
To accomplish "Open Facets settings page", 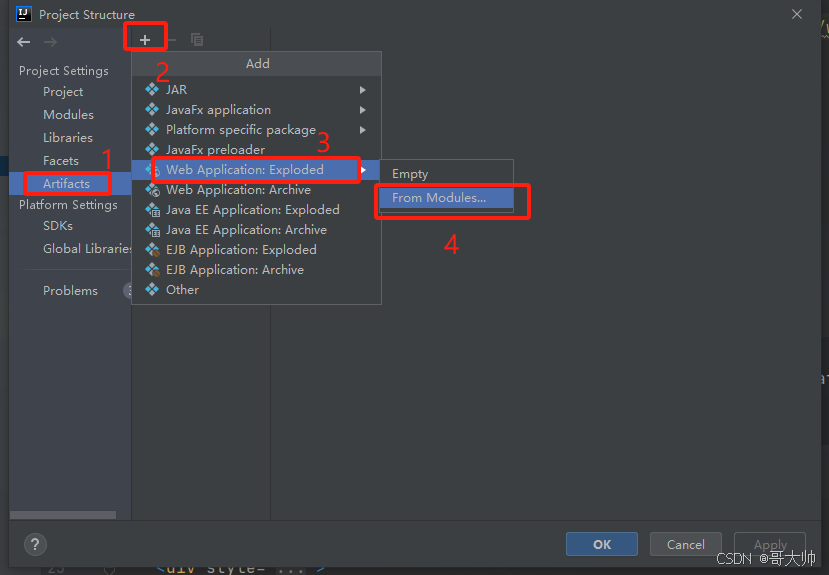I will [61, 161].
